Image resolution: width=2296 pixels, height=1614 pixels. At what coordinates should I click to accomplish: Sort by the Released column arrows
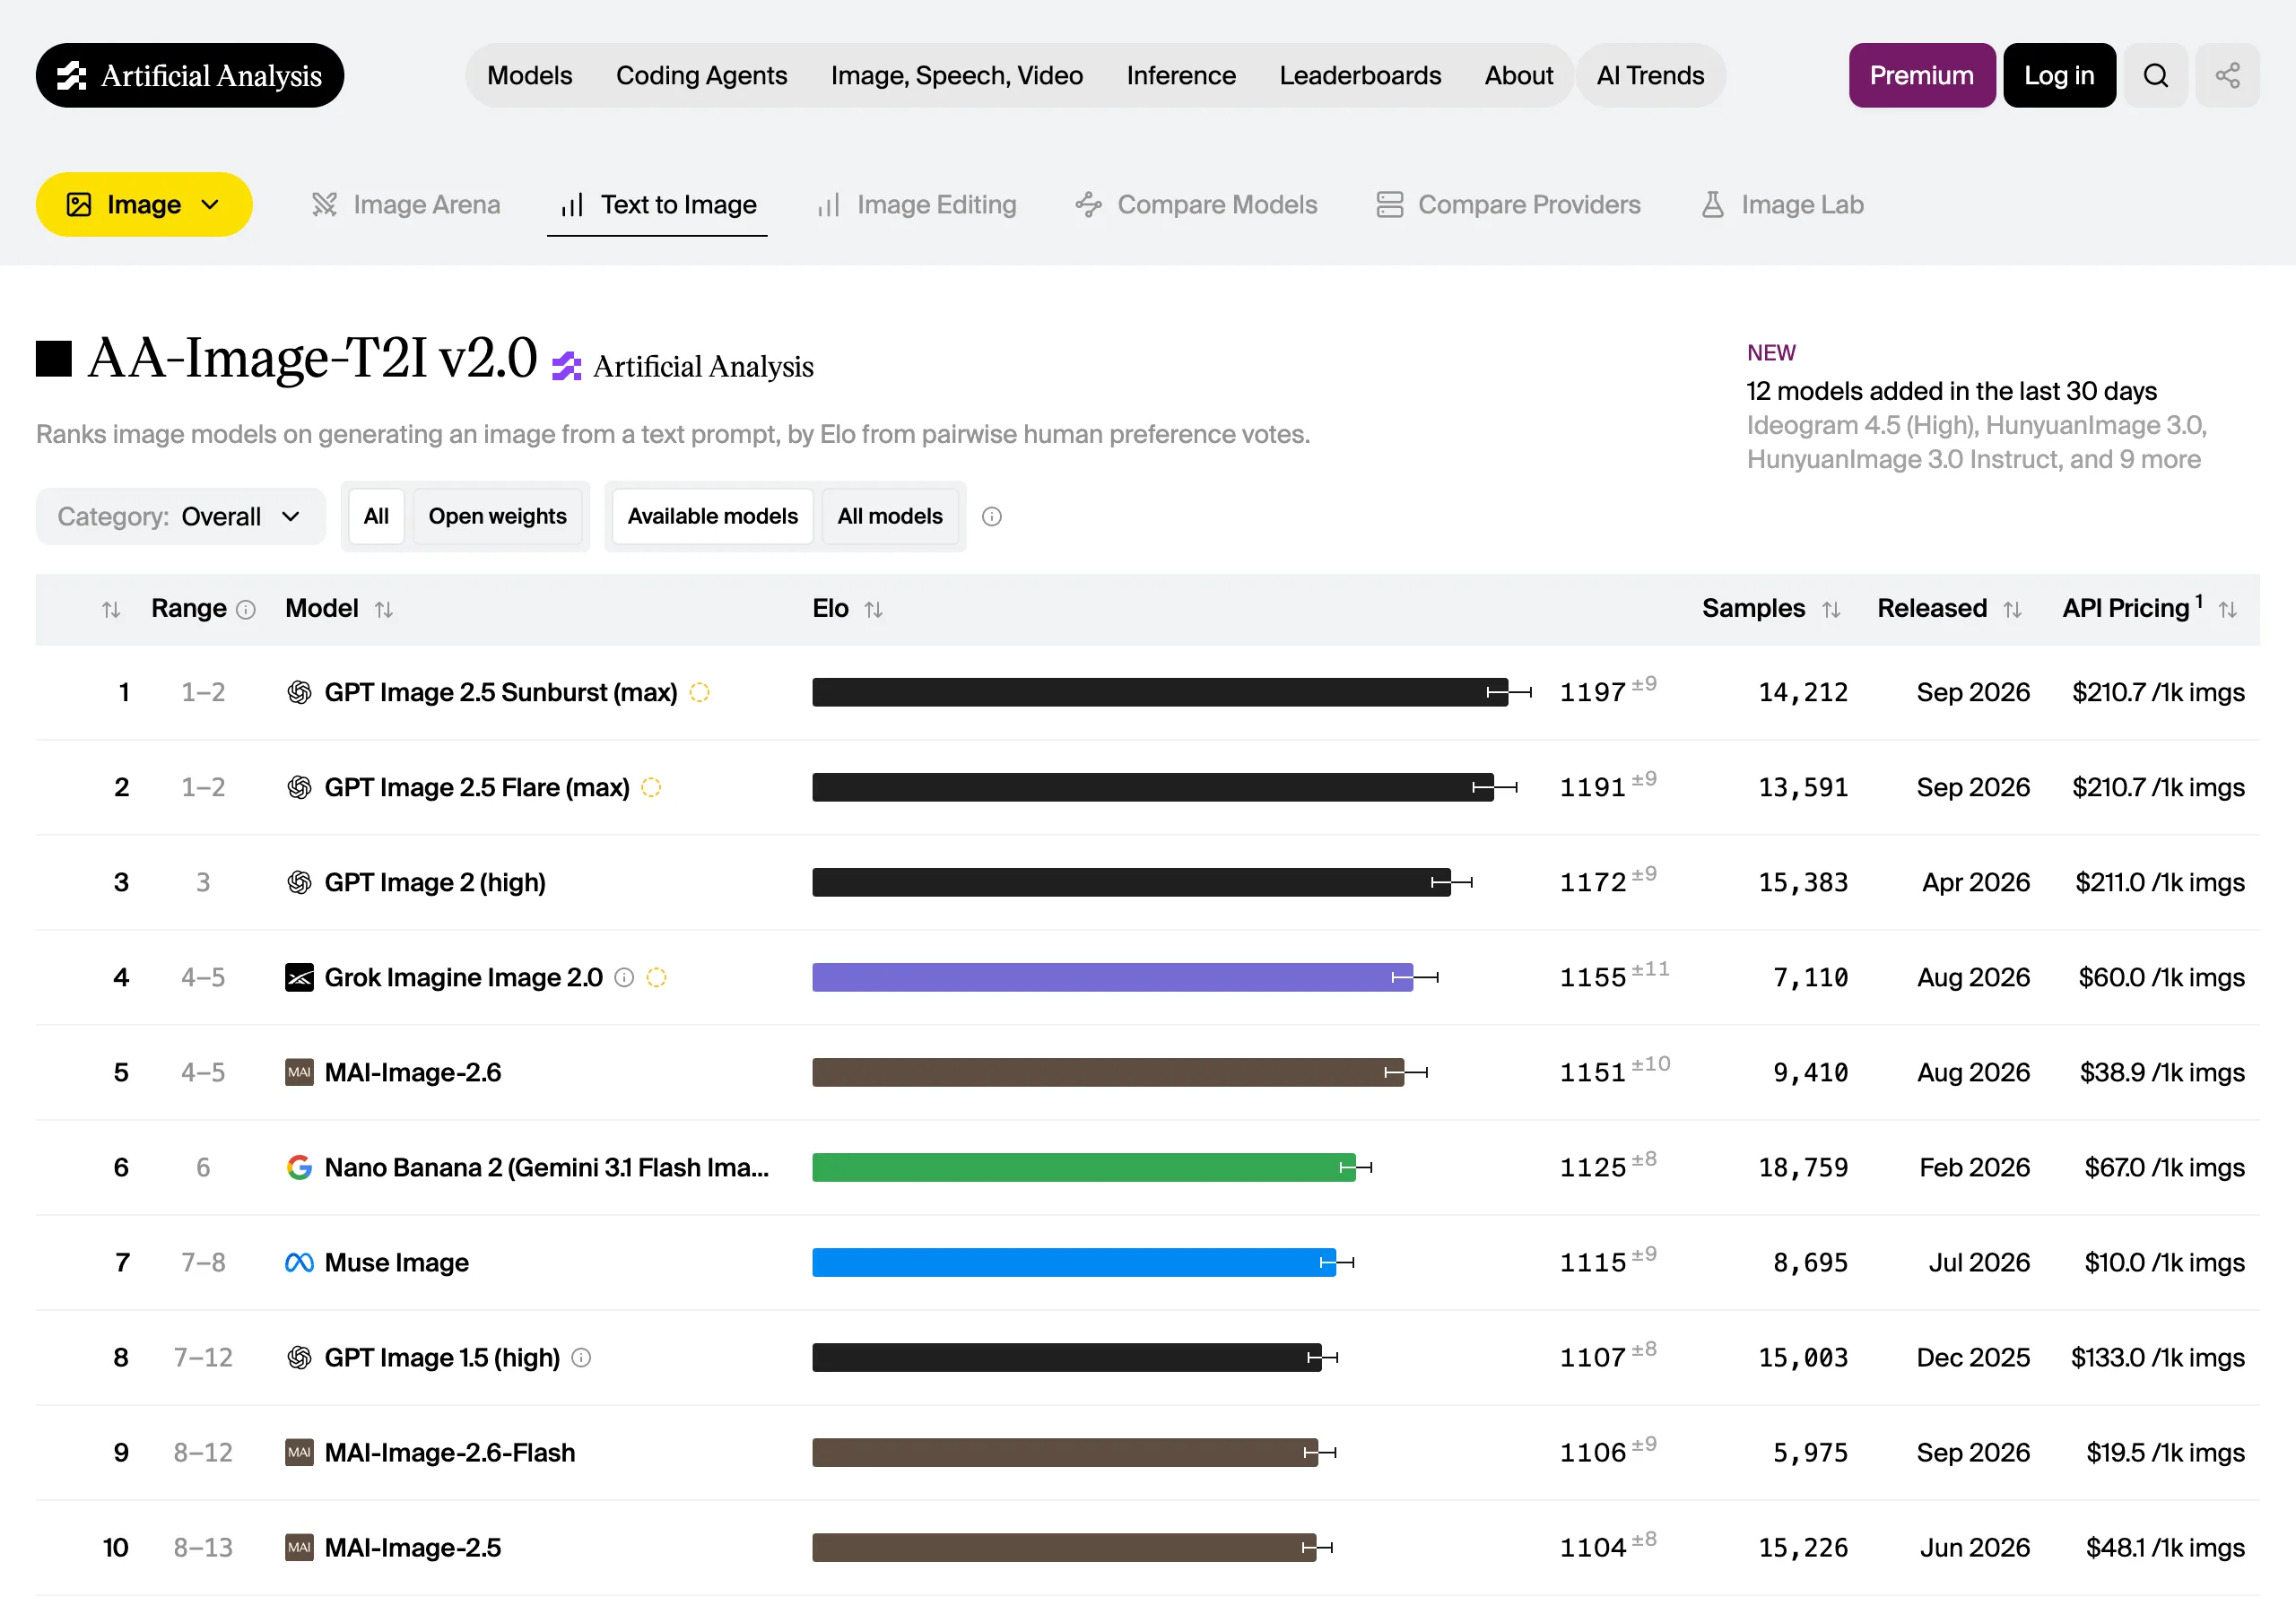(x=2013, y=609)
